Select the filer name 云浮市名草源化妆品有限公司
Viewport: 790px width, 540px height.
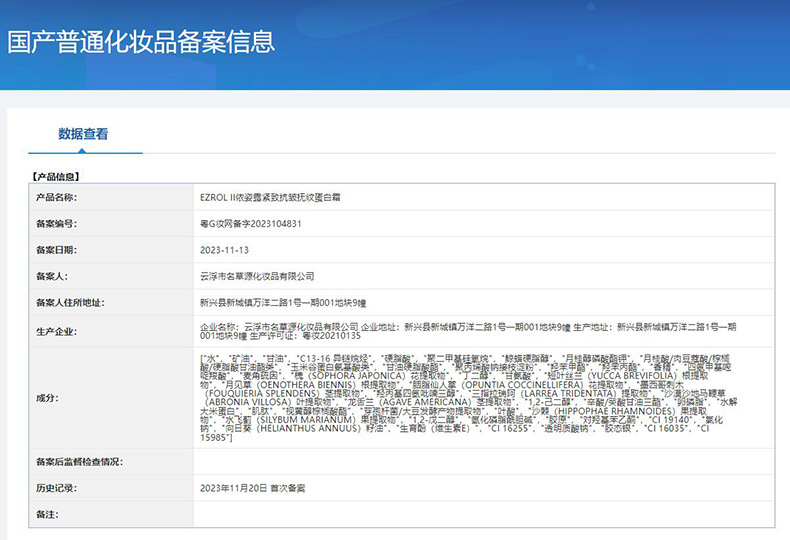pyautogui.click(x=257, y=275)
